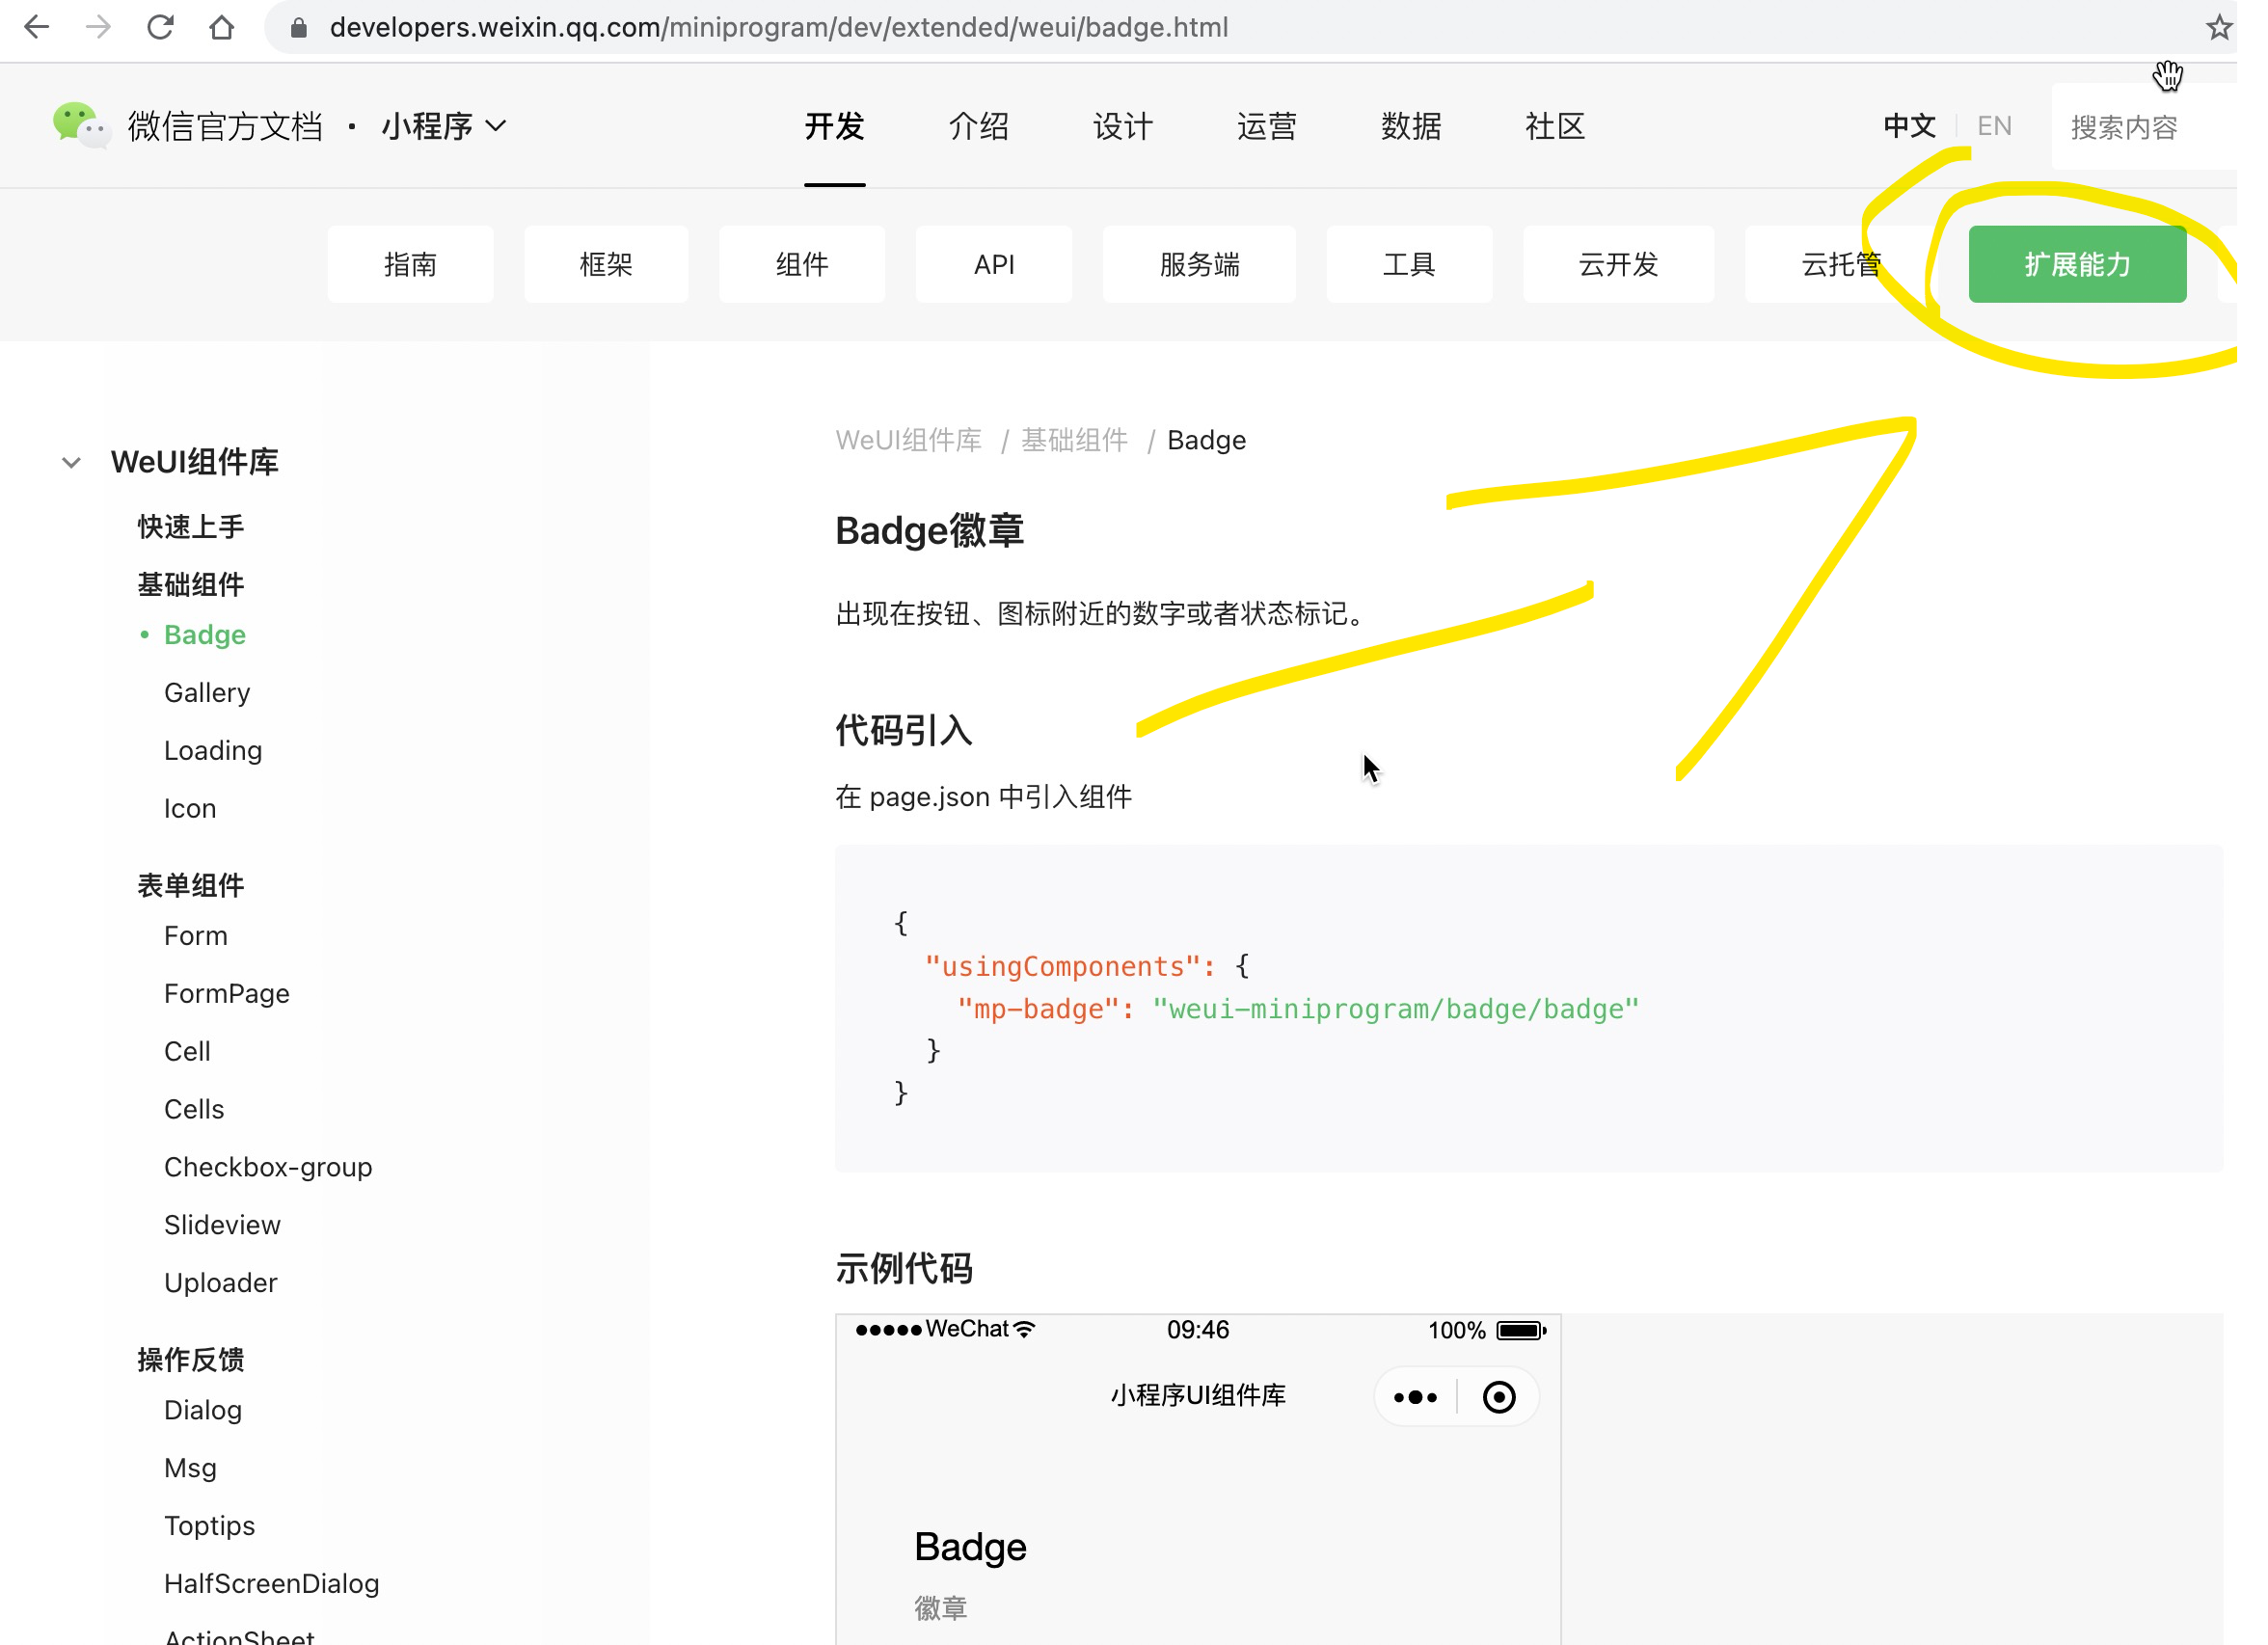The width and height of the screenshot is (2268, 1645).
Task: Click the browser back arrow
Action: (x=36, y=27)
